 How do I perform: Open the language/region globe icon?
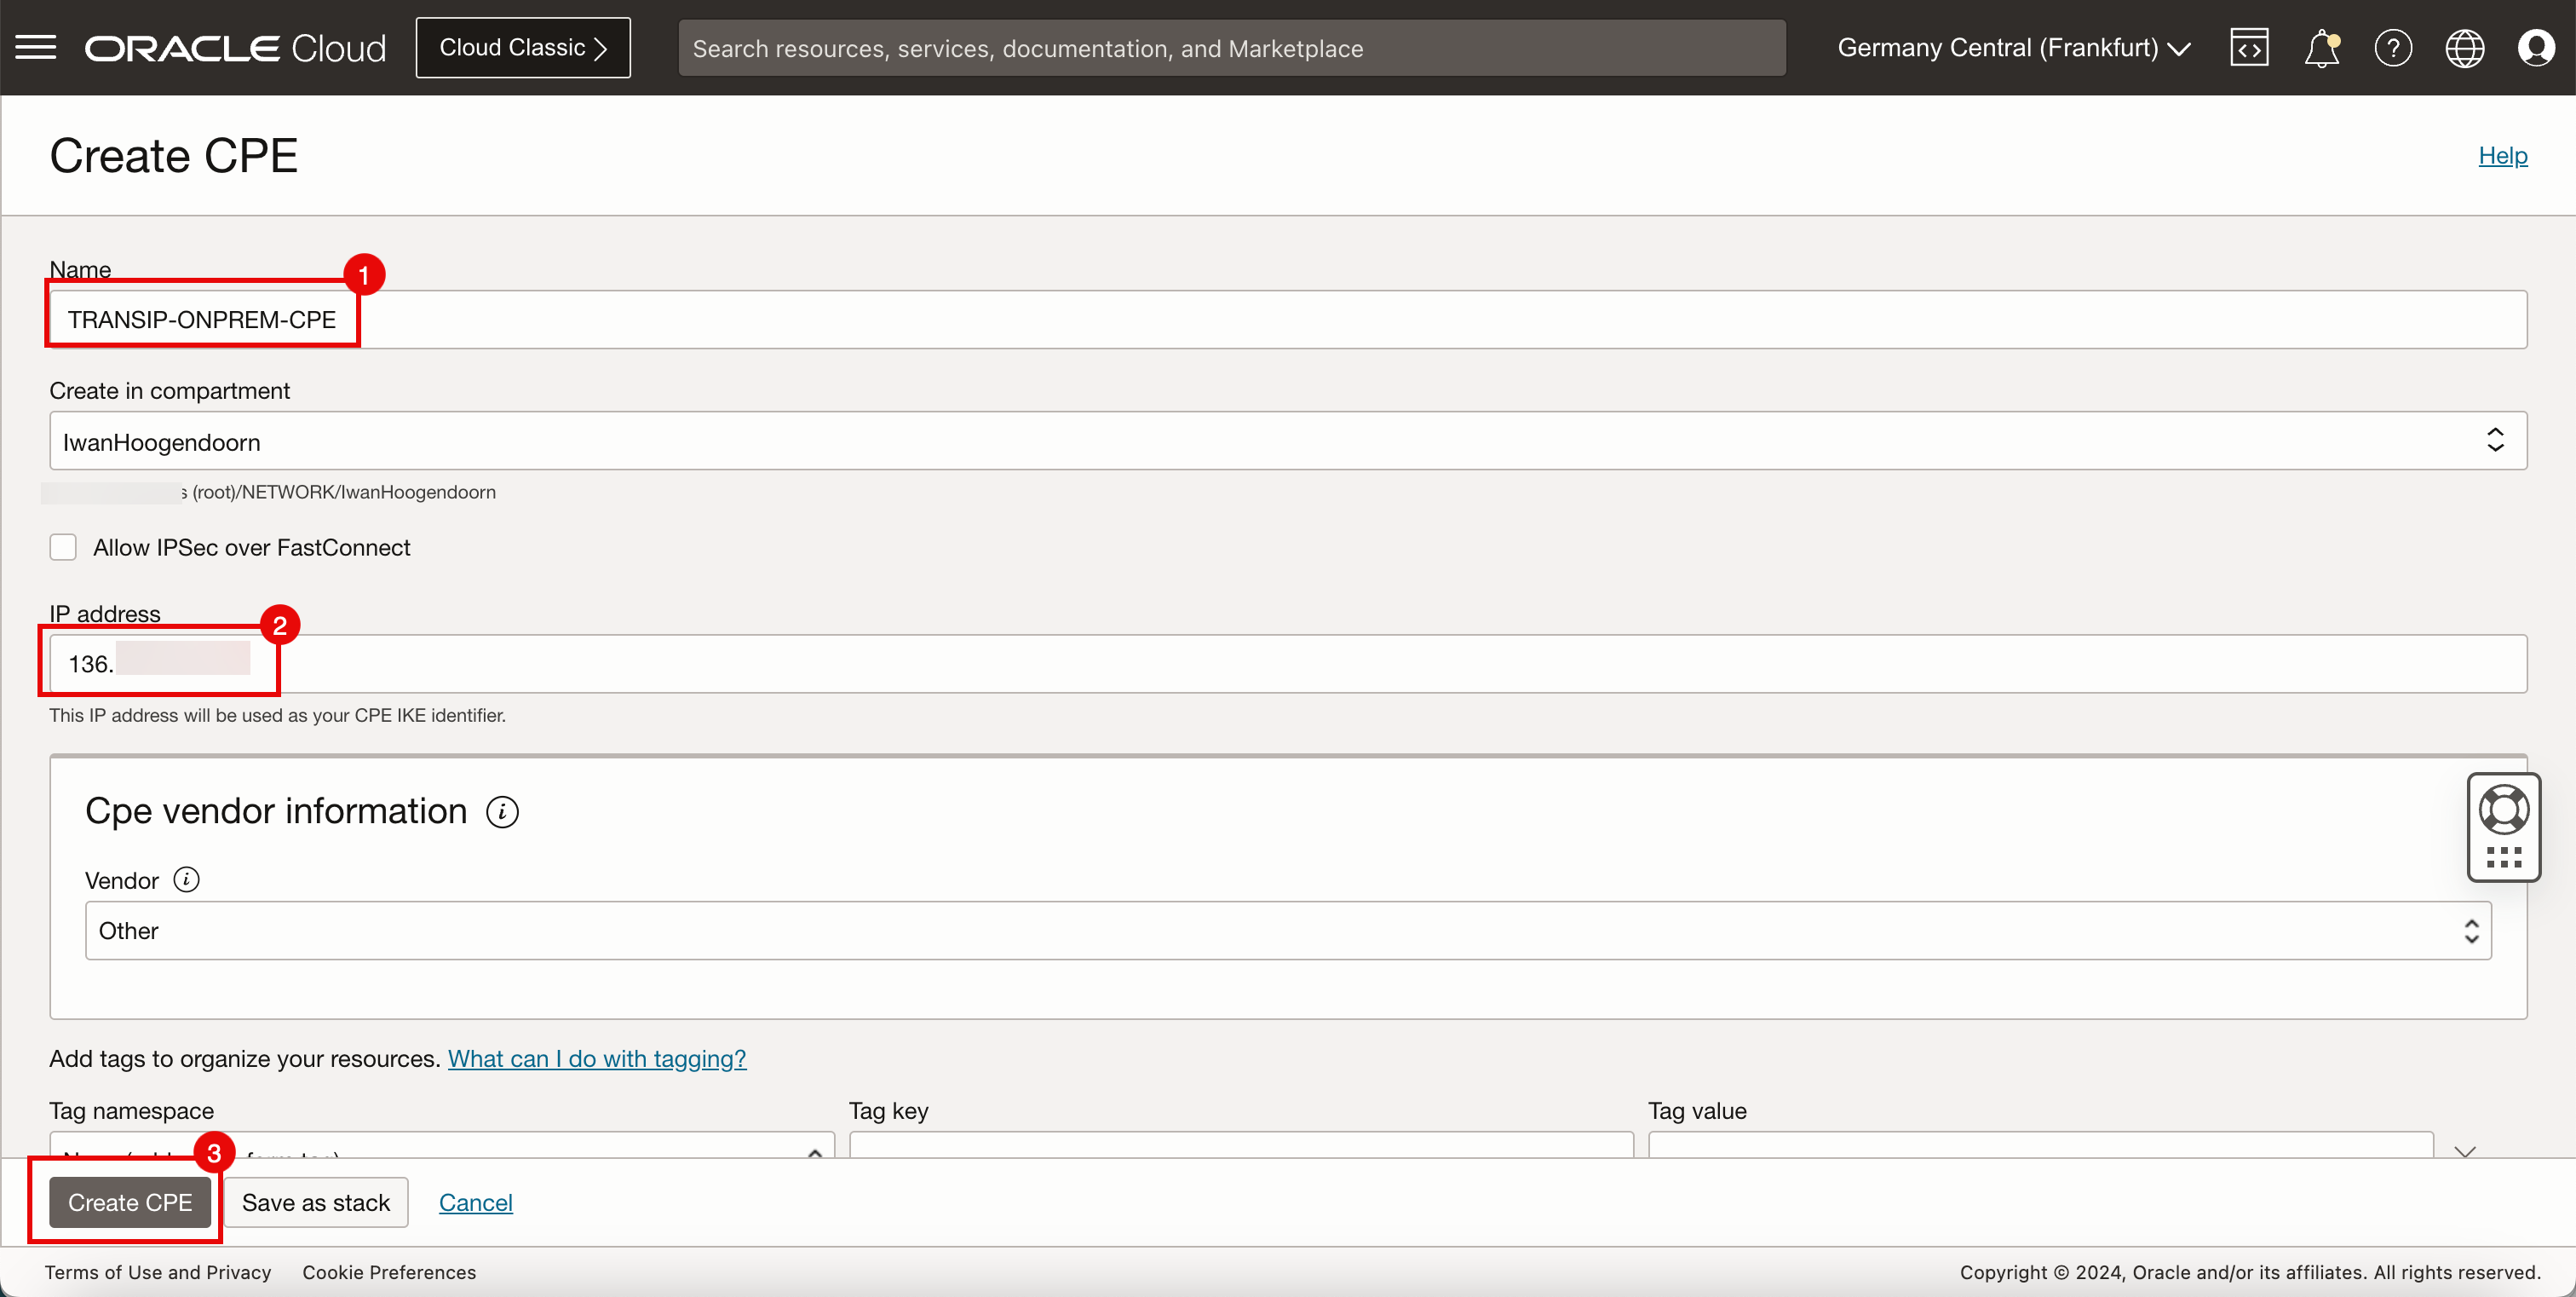click(2464, 46)
